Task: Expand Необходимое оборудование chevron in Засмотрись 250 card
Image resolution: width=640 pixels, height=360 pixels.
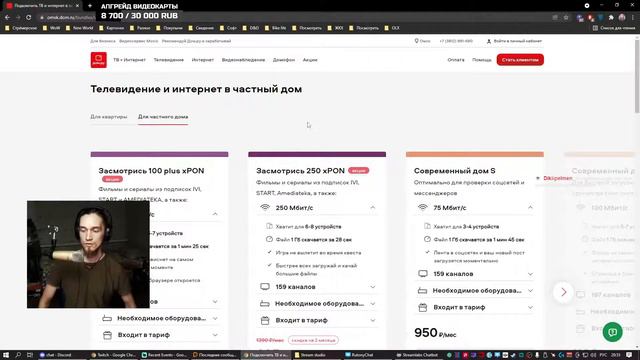Action: click(372, 304)
